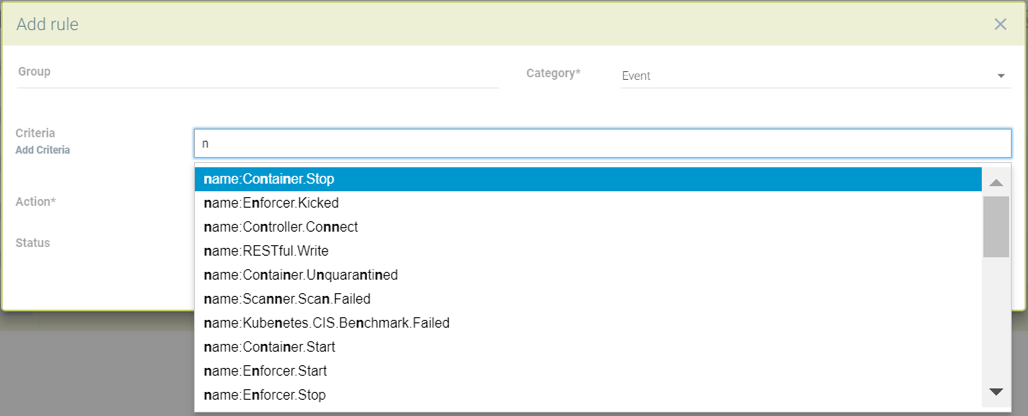Click the scroll up arrow in suggestions
This screenshot has height=416, width=1028.
(x=996, y=182)
